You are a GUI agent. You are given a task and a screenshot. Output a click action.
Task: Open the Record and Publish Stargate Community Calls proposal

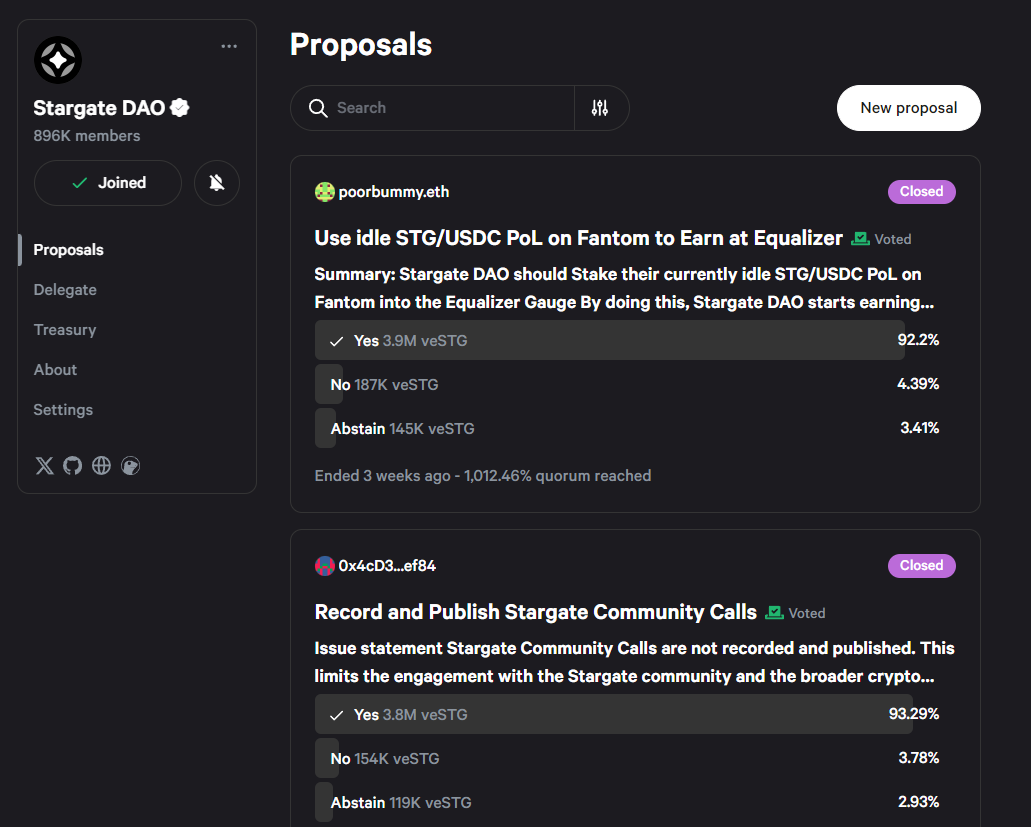pos(535,612)
